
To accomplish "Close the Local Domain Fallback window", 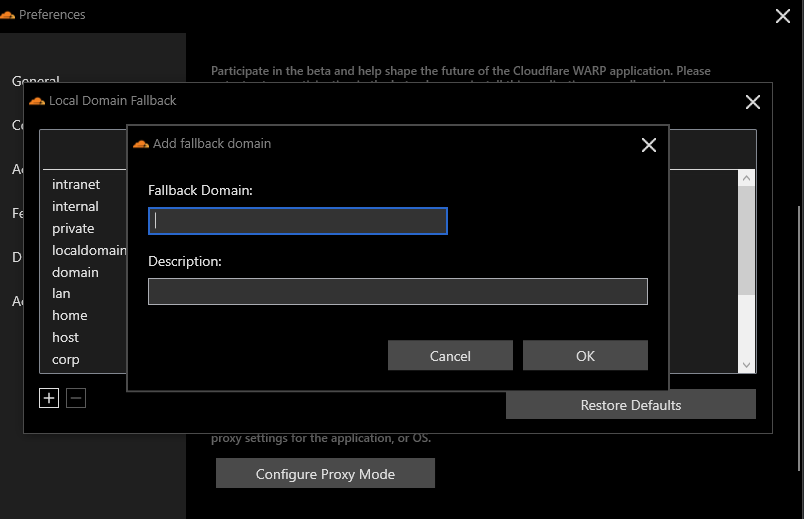I will [752, 102].
